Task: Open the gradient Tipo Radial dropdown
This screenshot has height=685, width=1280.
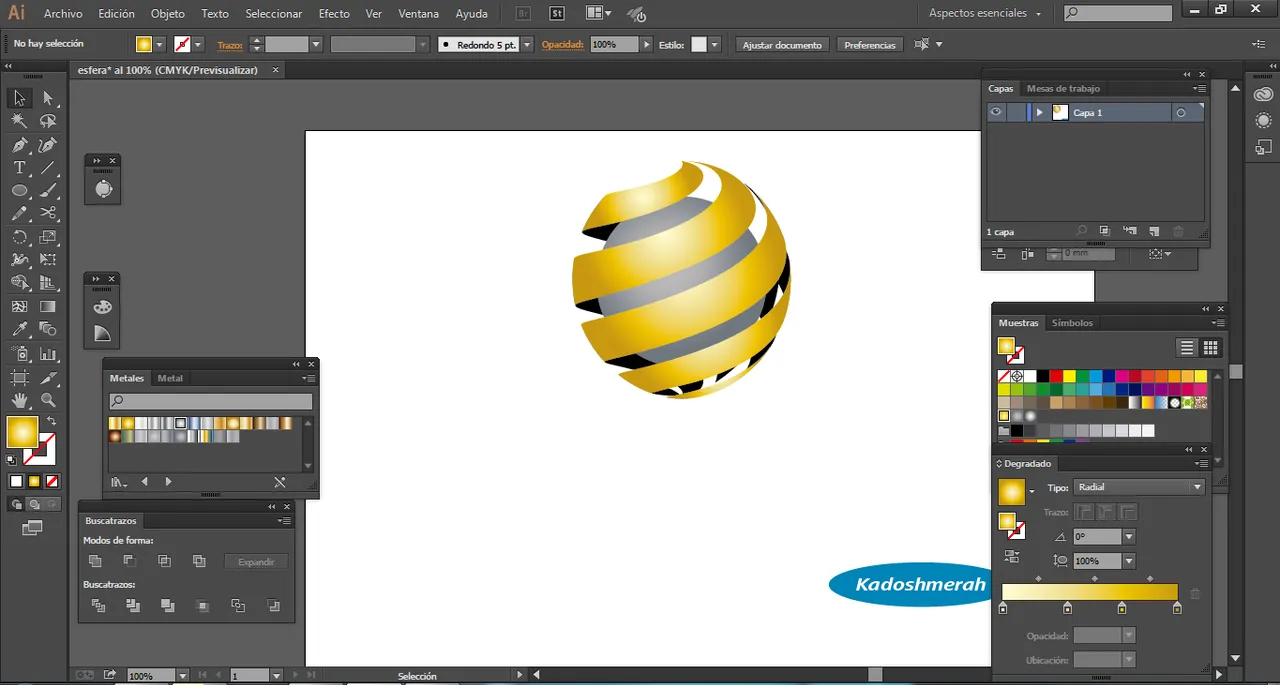Action: 1197,487
